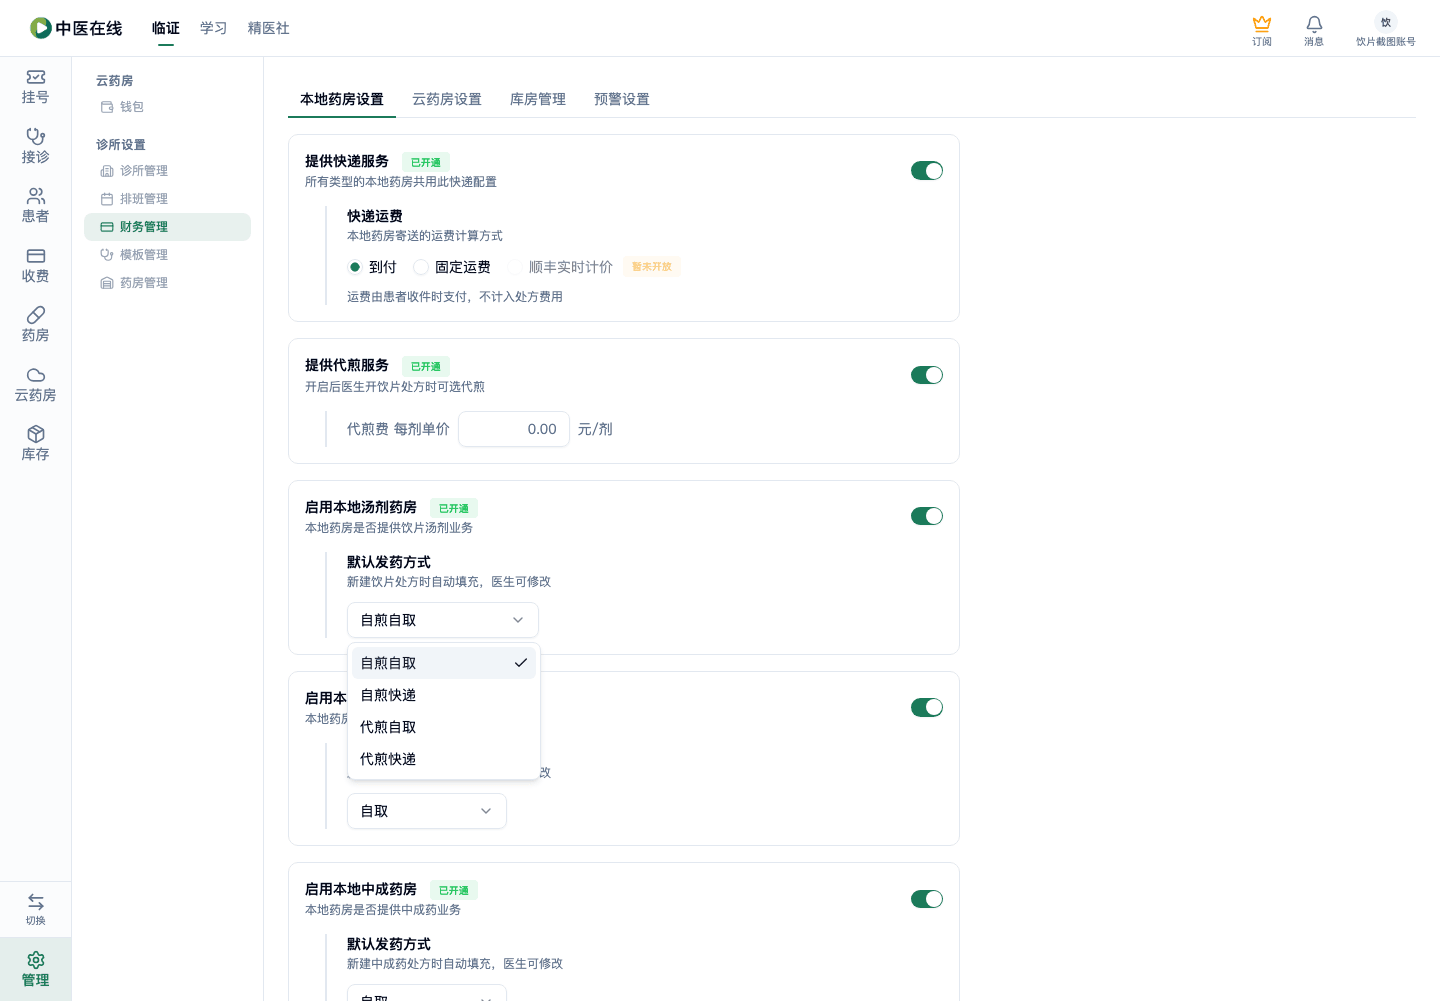1440x1001 pixels.
Task: Open 模板管理 in the side menu
Action: [167, 255]
